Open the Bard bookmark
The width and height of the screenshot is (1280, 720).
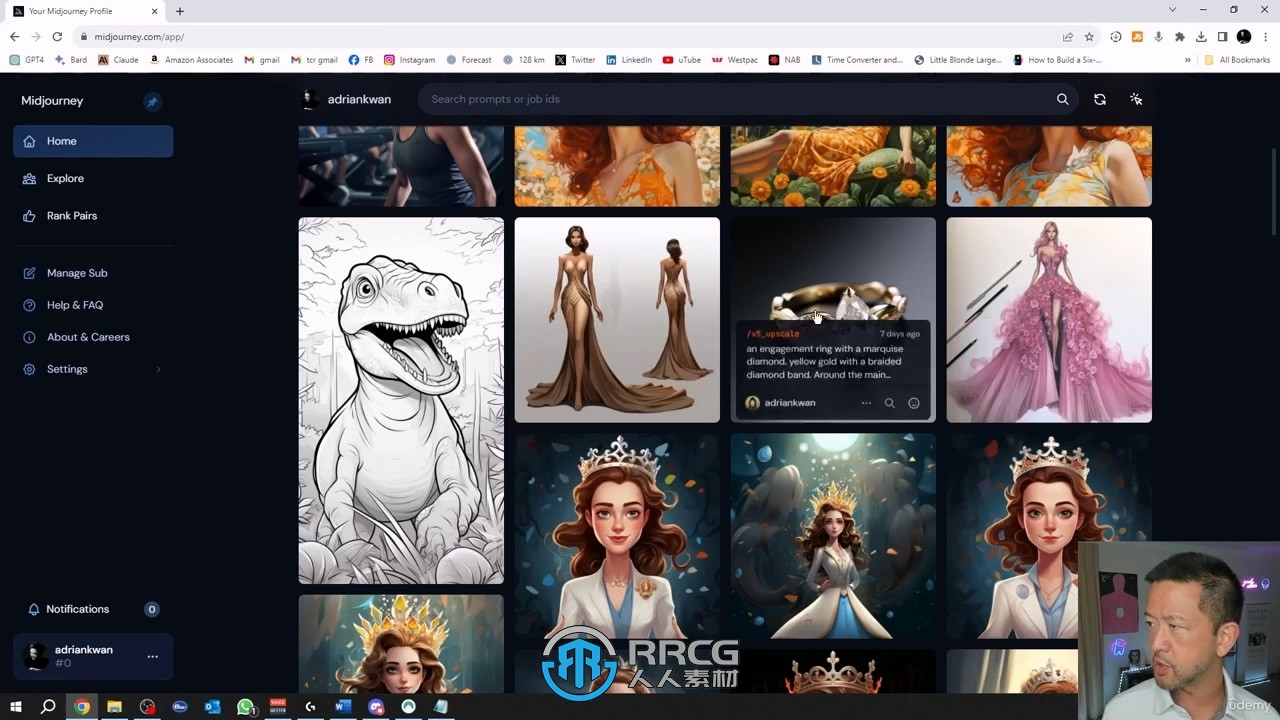(x=71, y=60)
